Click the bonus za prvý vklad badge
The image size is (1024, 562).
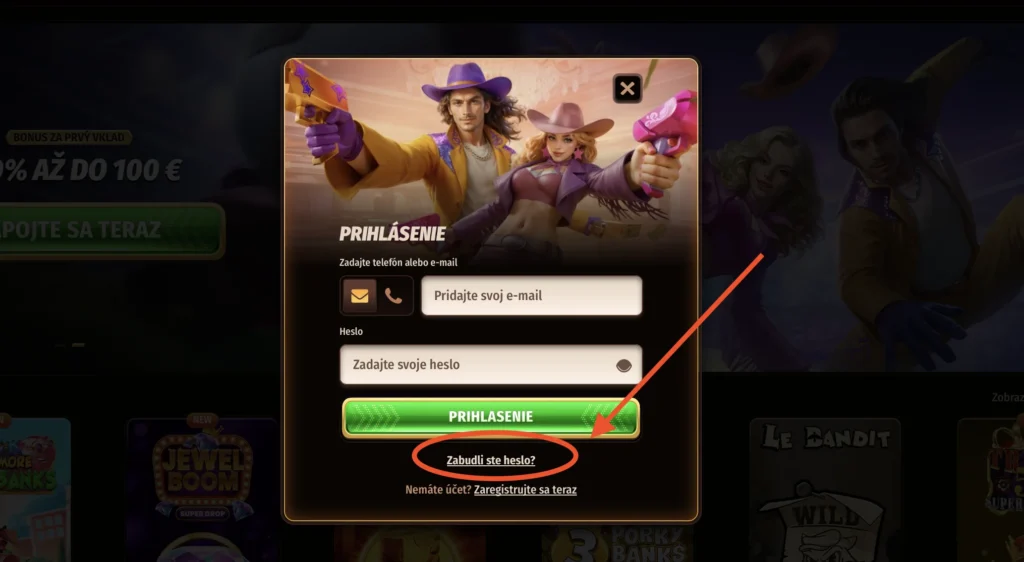tap(69, 137)
